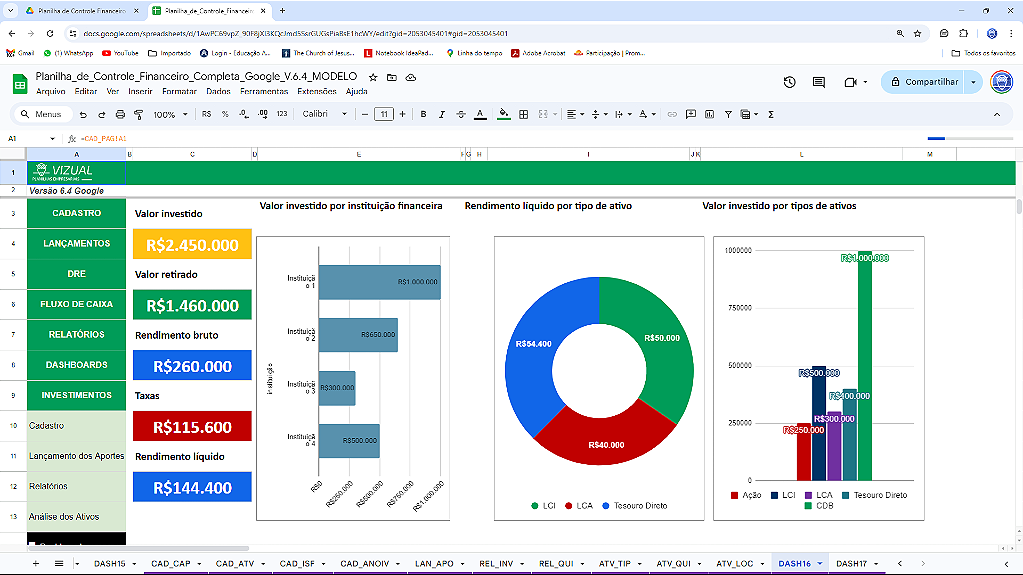Switch to the REL_INV sheet tab

(x=497, y=564)
